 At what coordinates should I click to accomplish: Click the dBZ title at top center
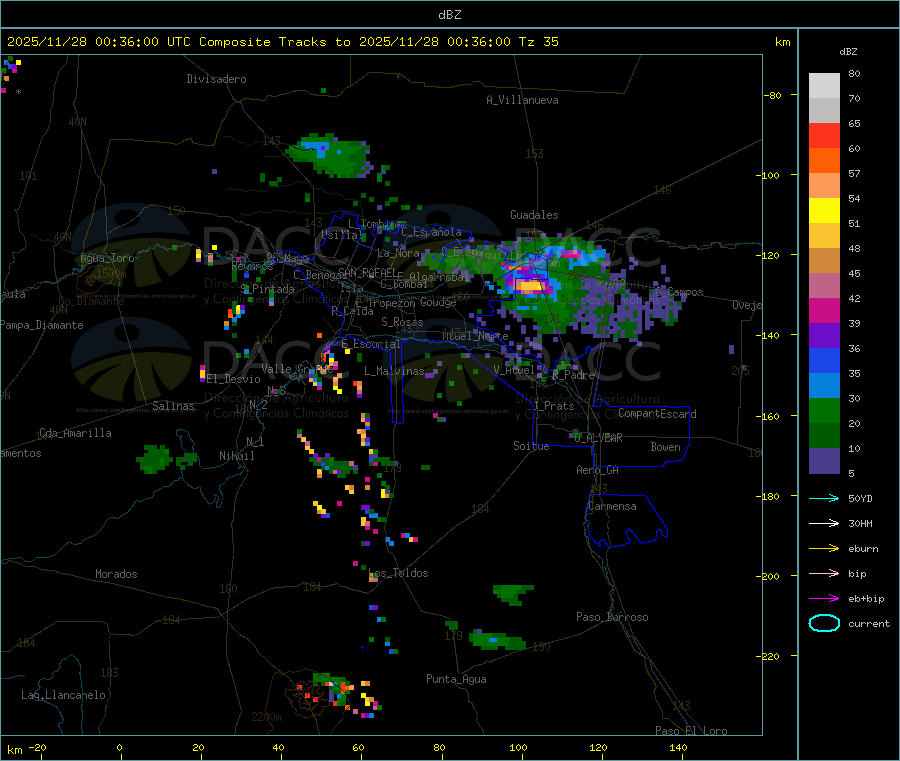pos(449,15)
